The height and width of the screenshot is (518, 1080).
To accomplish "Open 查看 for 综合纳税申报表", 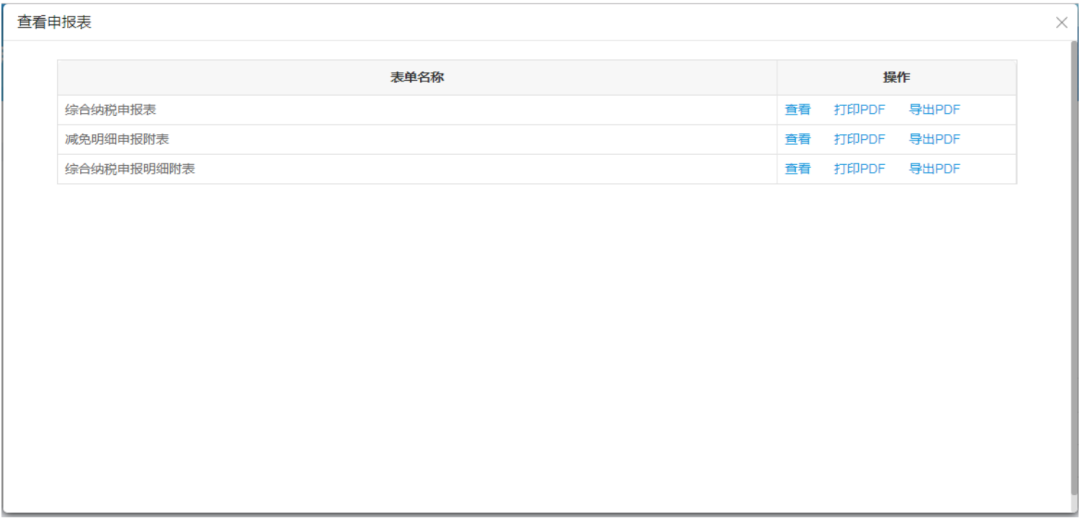I will pos(798,110).
